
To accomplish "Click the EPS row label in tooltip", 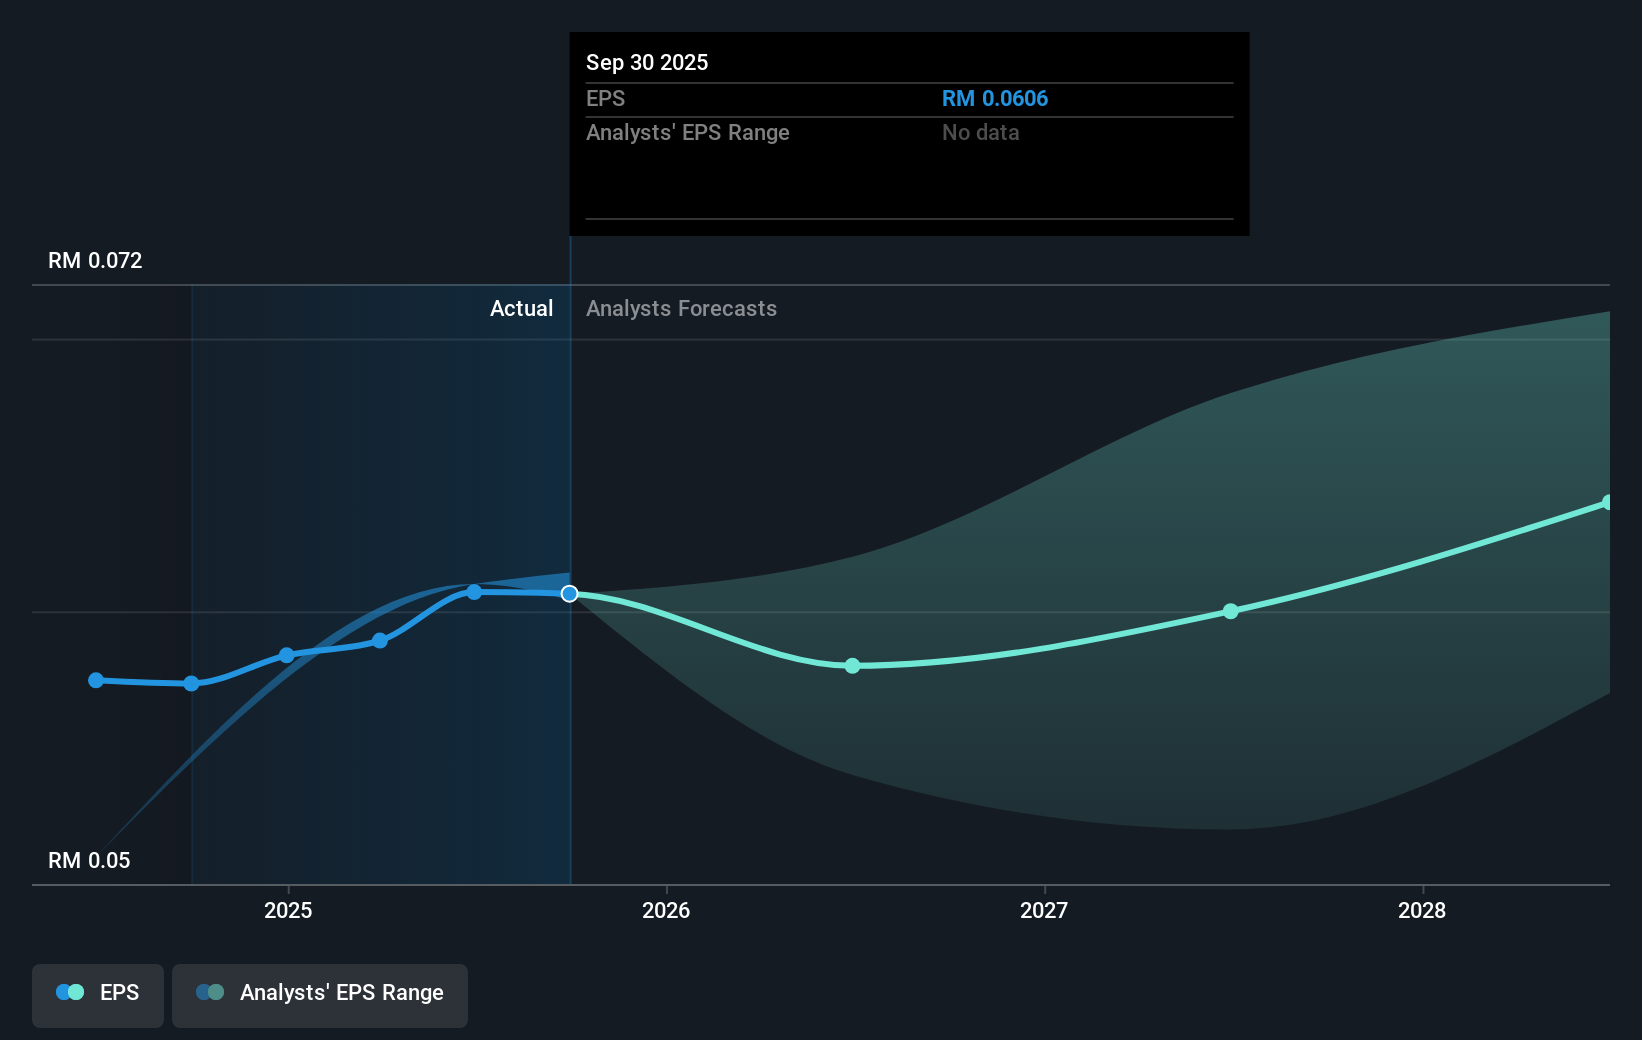I will tap(605, 99).
